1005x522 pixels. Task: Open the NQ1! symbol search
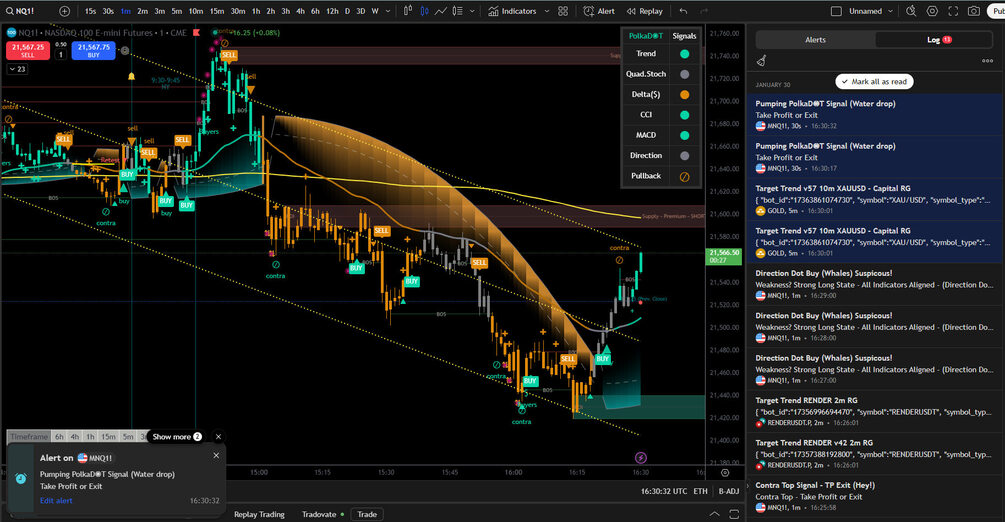pyautogui.click(x=21, y=11)
